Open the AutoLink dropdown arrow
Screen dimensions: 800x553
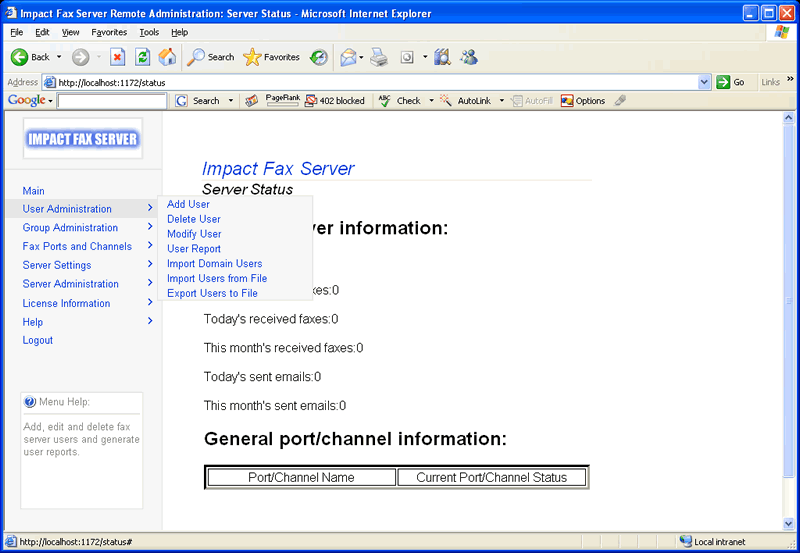(502, 100)
